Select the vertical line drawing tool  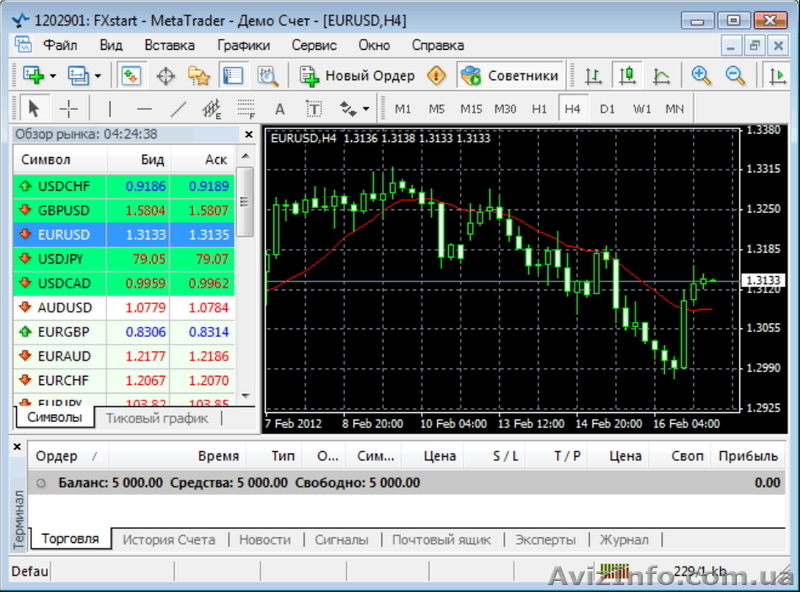coord(110,109)
